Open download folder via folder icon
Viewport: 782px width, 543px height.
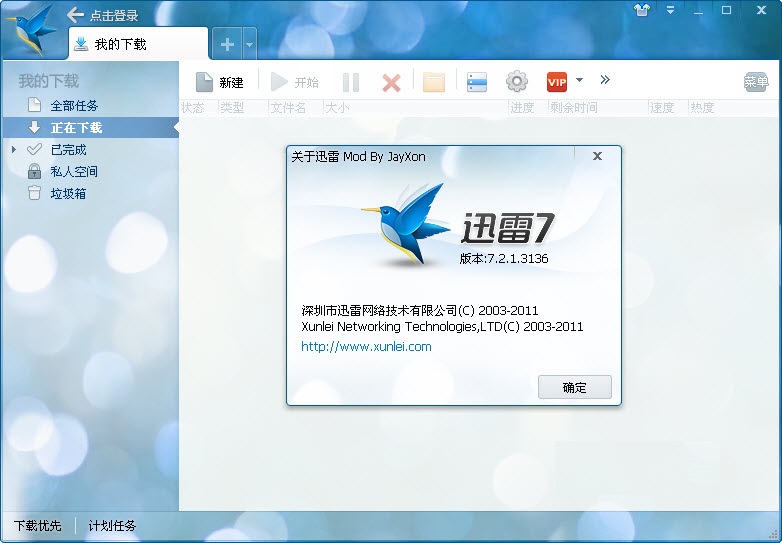click(x=433, y=82)
